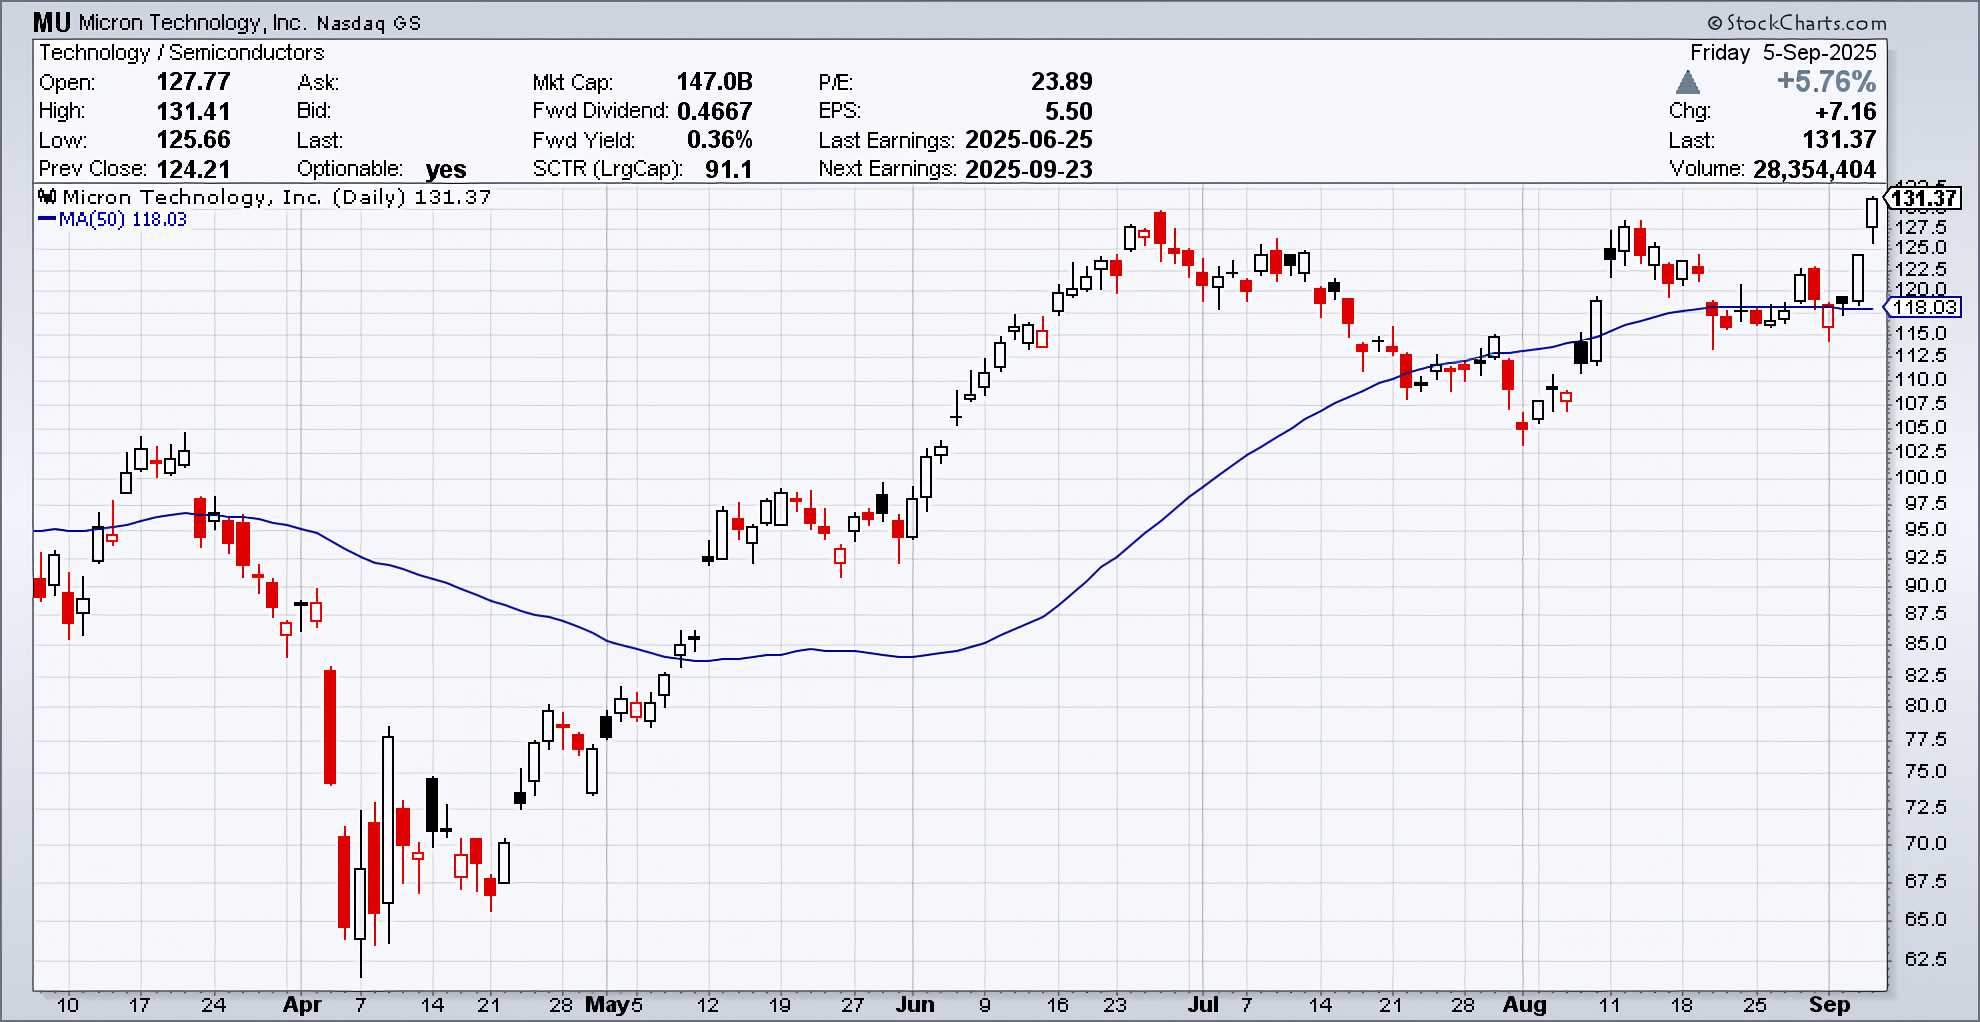Screen dimensions: 1980x1022
Task: Click the up-arrow triangle change indicator
Action: coord(1688,82)
